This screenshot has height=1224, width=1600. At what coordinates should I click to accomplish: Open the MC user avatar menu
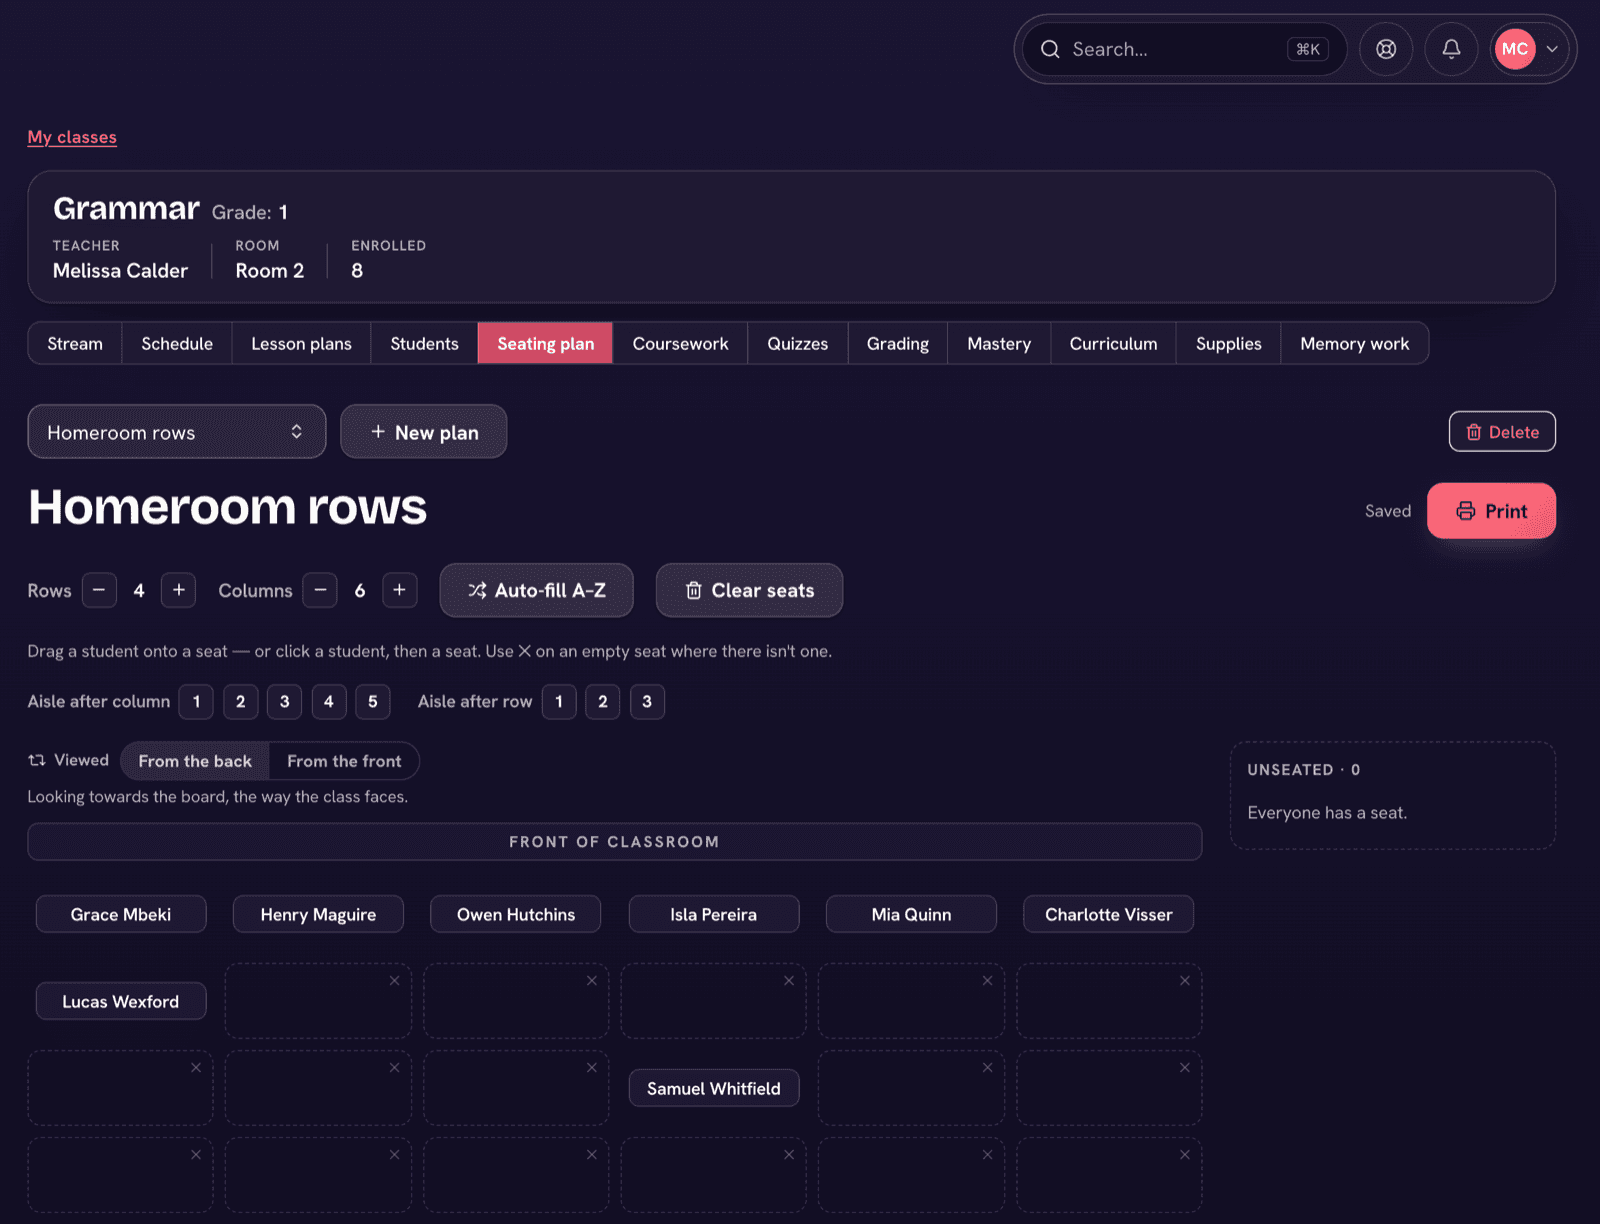1514,49
